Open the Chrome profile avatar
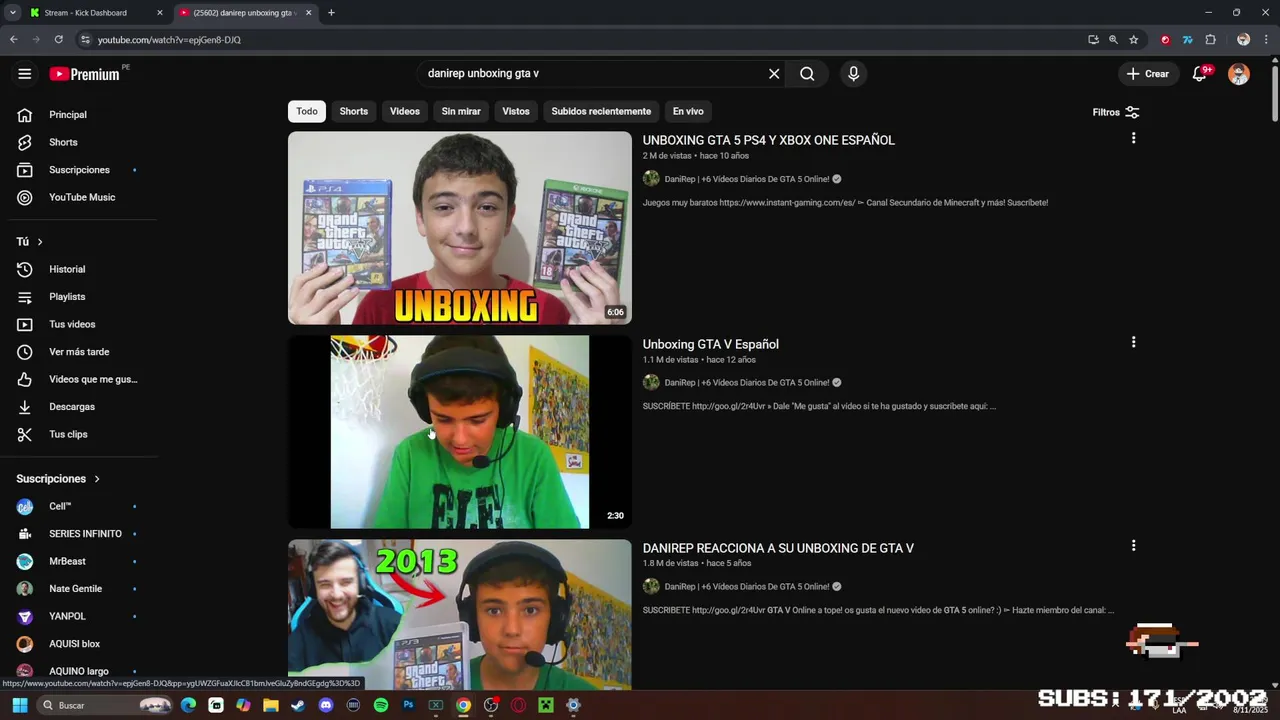 point(1243,40)
